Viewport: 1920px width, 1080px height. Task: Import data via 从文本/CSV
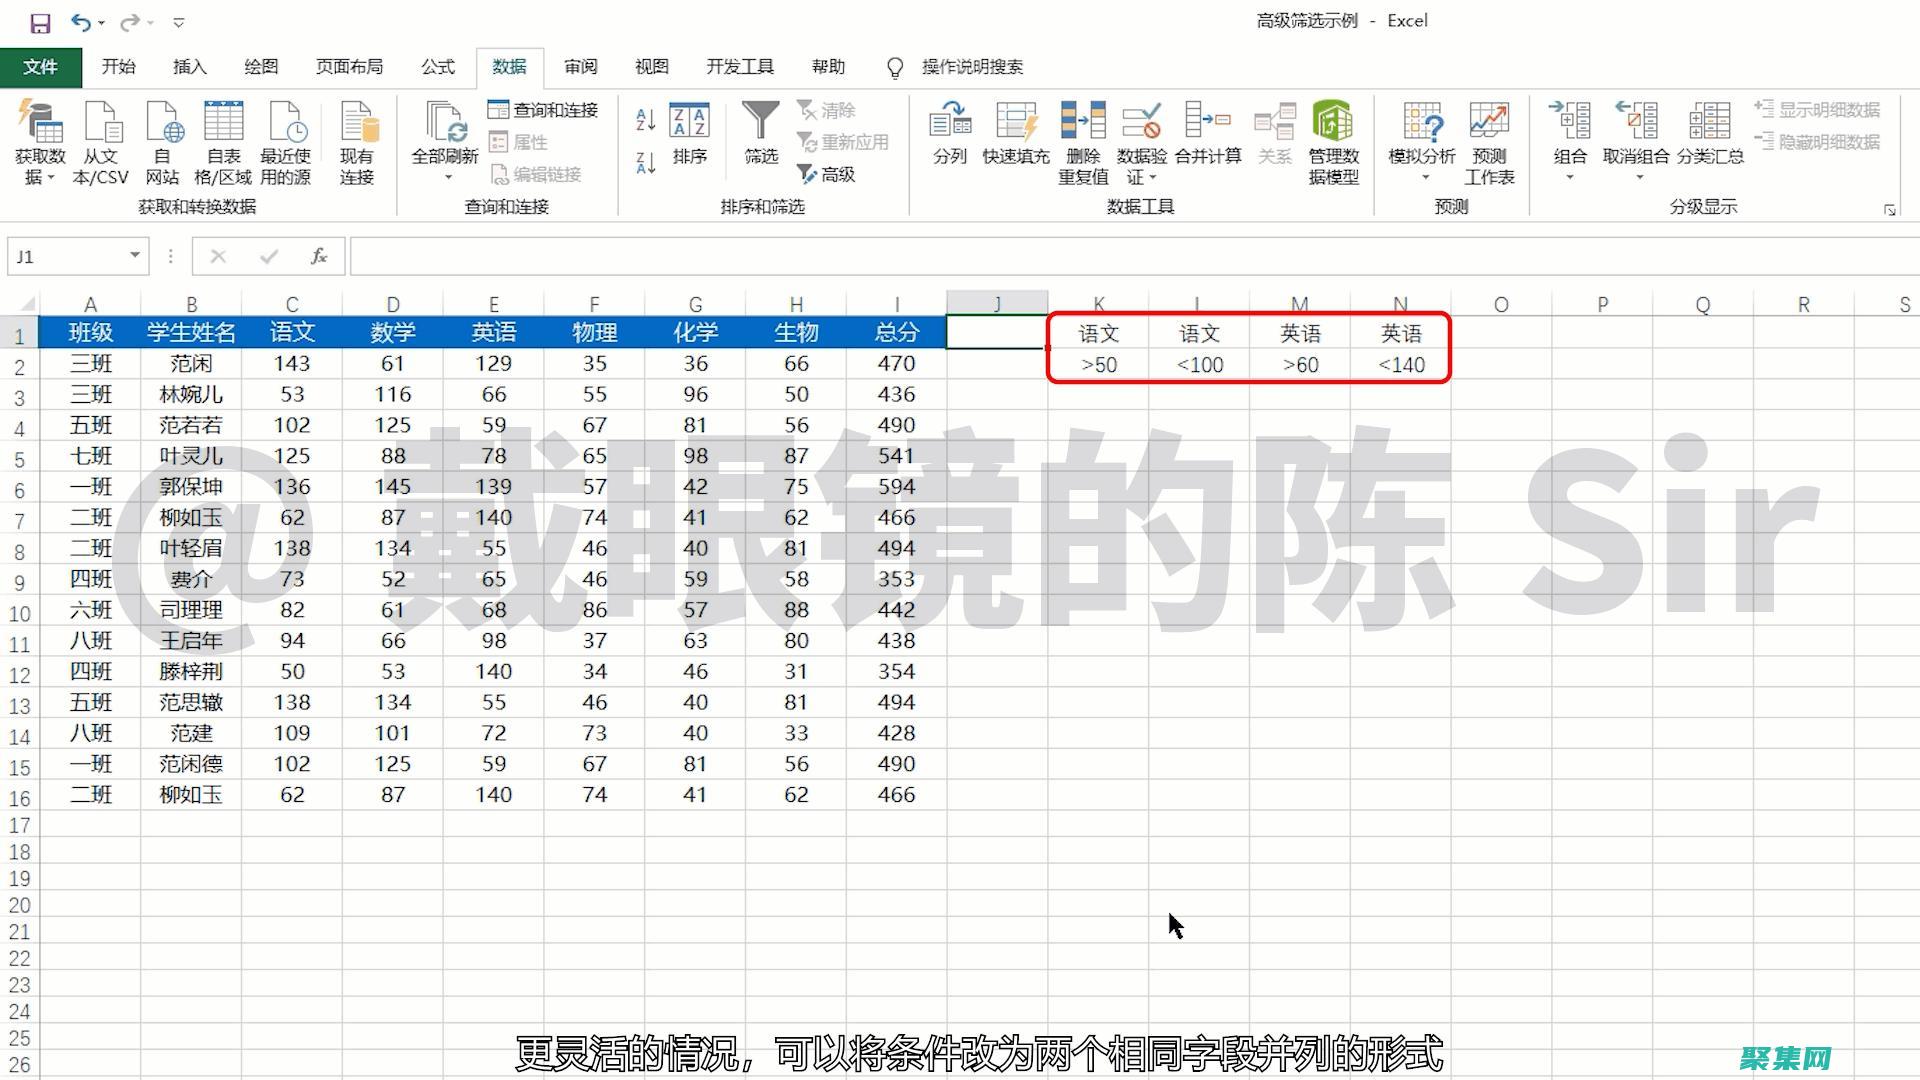(x=104, y=140)
